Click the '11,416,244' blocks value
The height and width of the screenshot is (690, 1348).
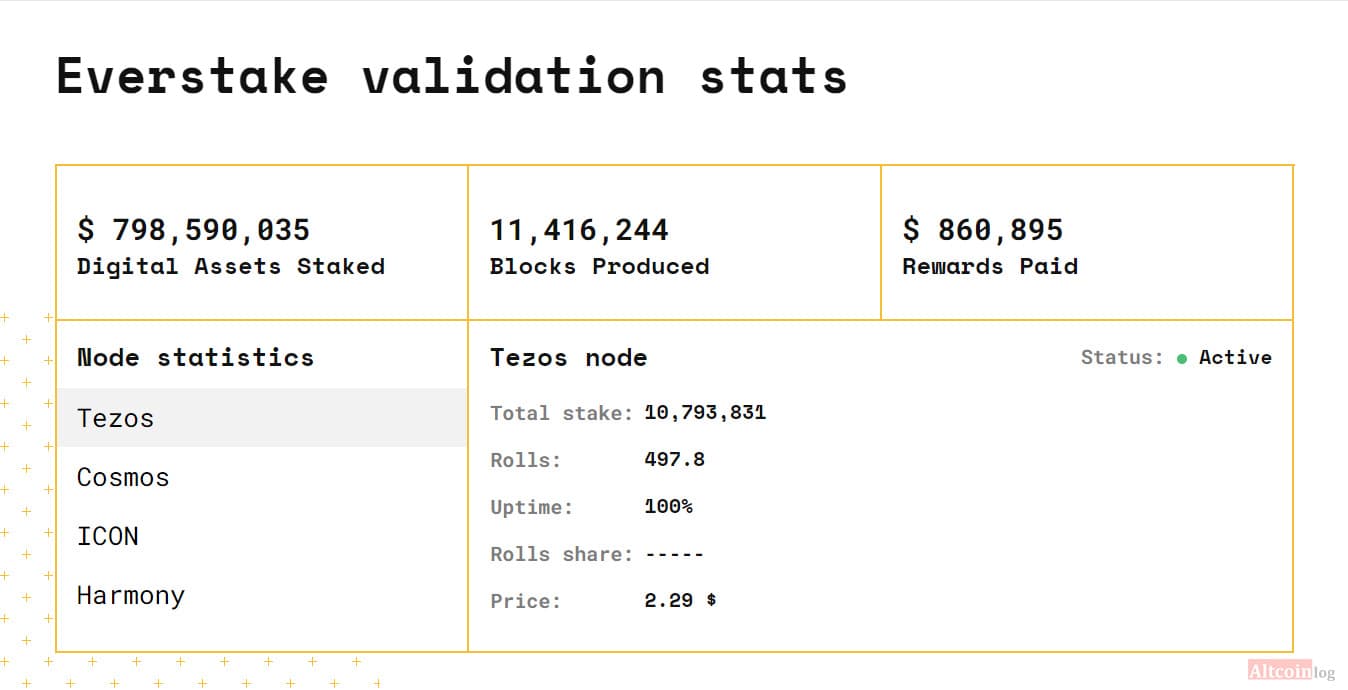(579, 230)
